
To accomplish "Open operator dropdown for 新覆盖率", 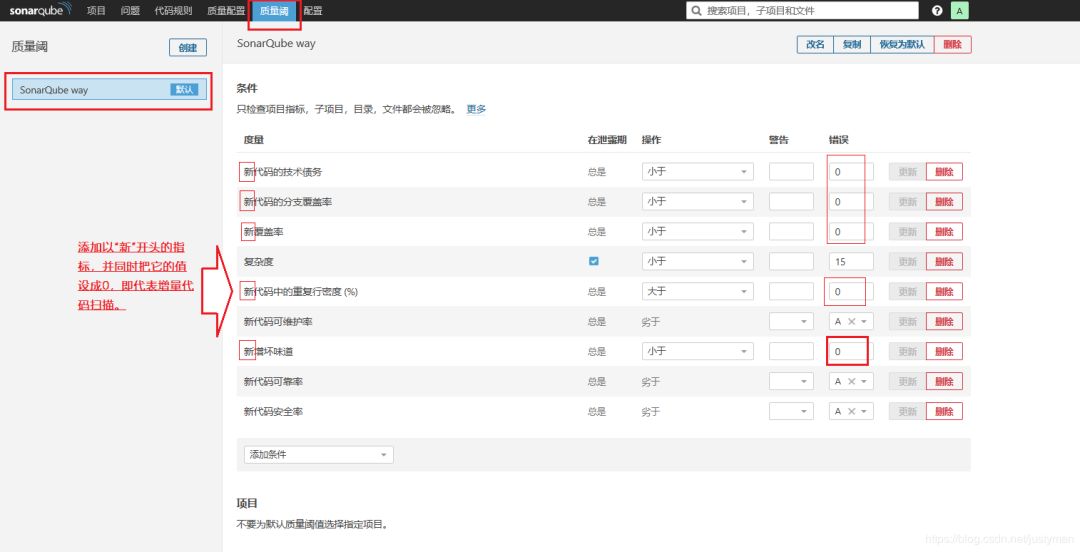I will pos(697,232).
